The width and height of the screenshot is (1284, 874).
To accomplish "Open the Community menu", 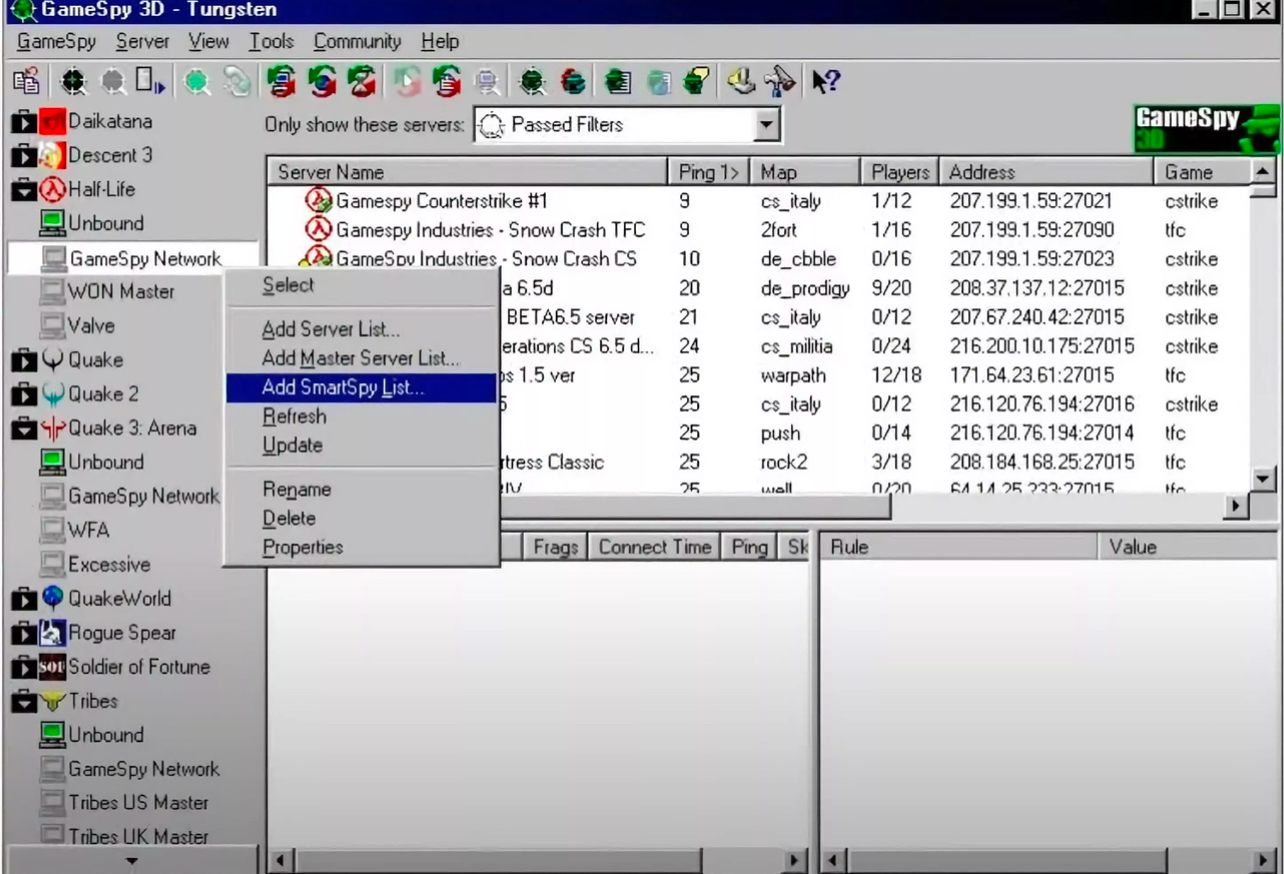I will [357, 42].
